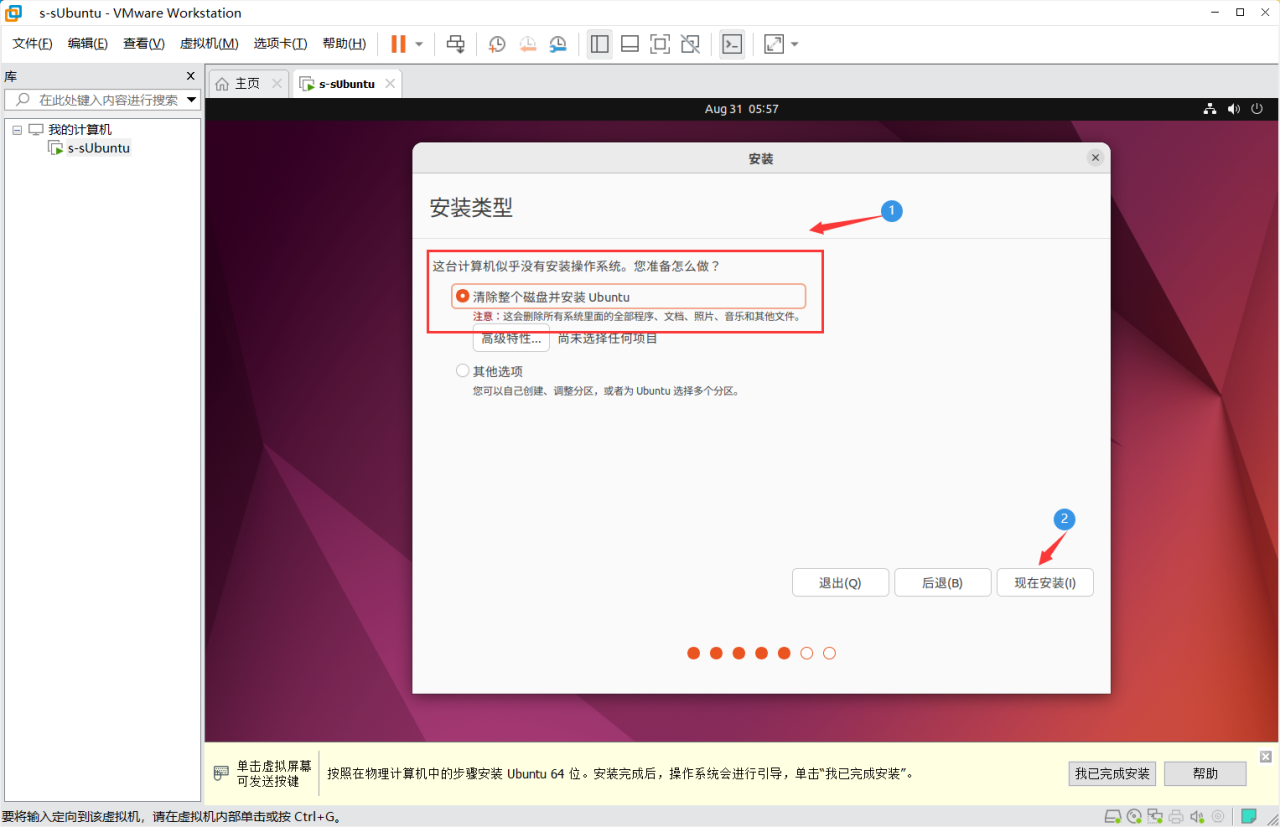
Task: Collapse the 我的计算机 tree node
Action: [17, 130]
